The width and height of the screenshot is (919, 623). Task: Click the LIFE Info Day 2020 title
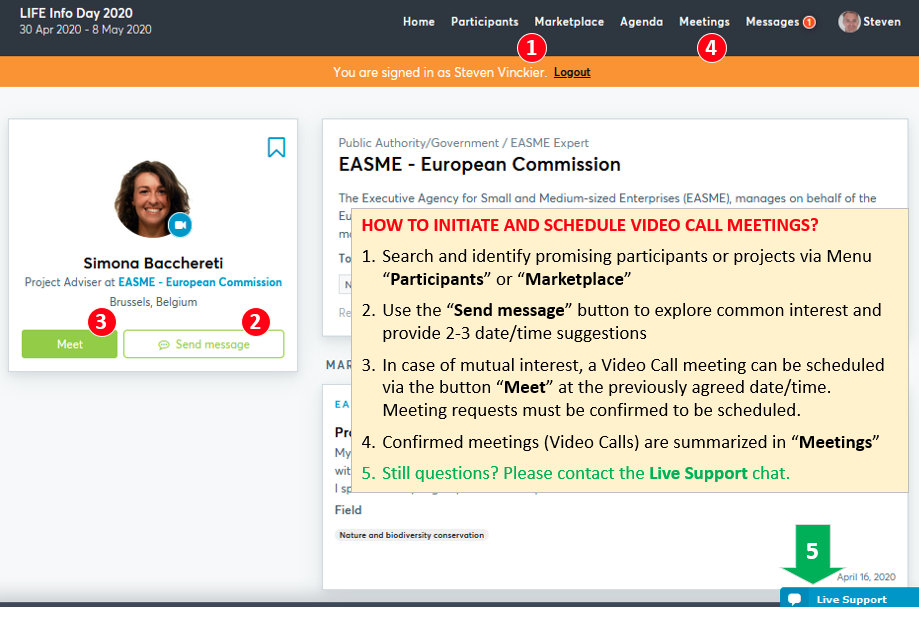76,13
